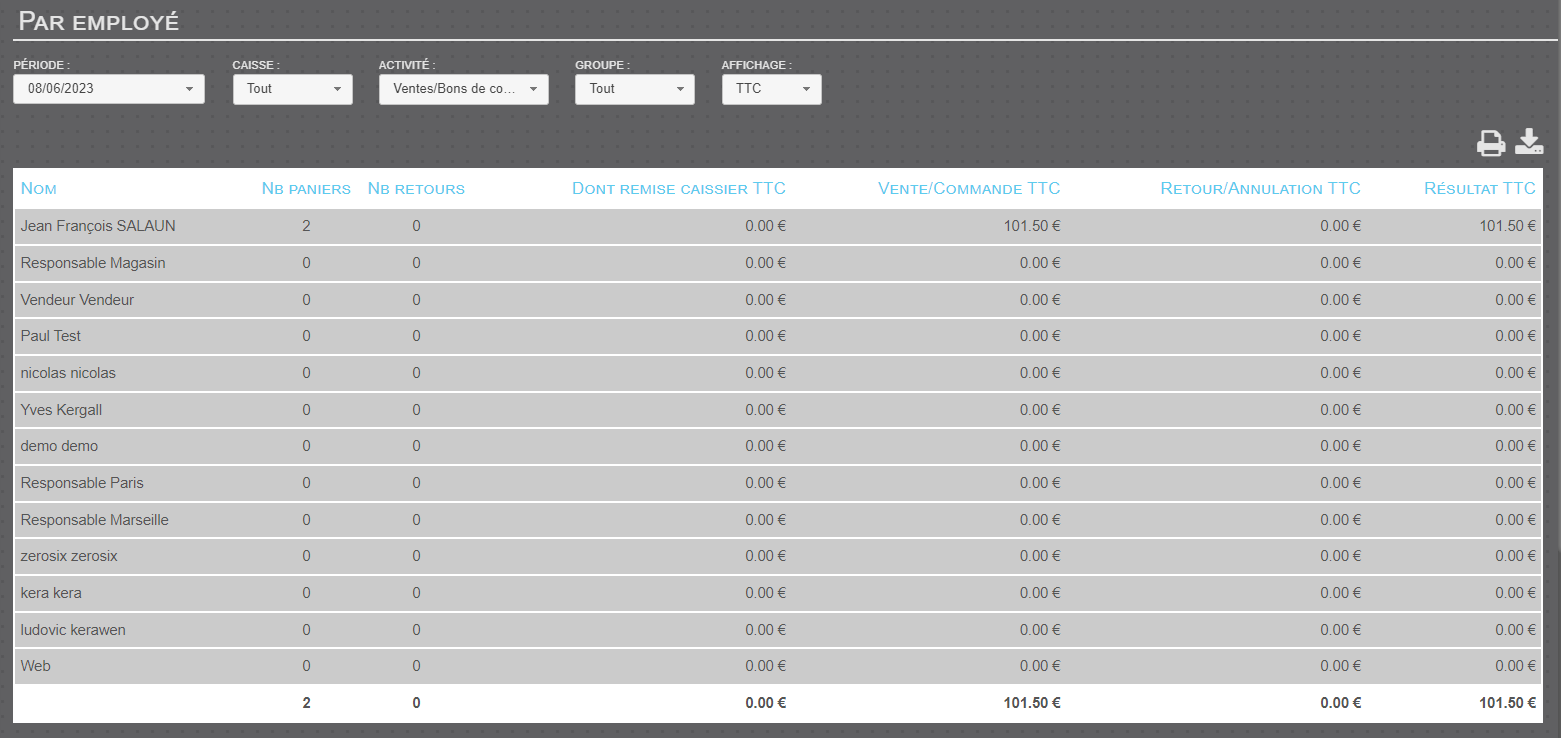Click kera kera employee name
Image resolution: width=1561 pixels, height=738 pixels.
(51, 593)
